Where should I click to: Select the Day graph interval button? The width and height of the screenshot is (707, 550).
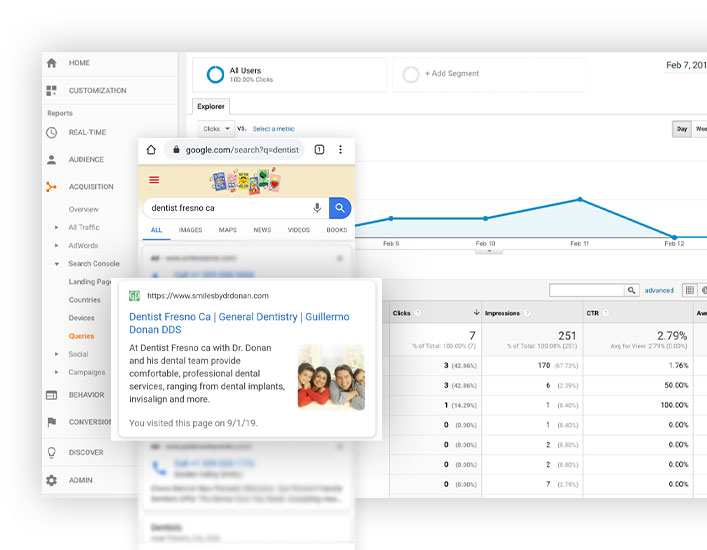(682, 129)
